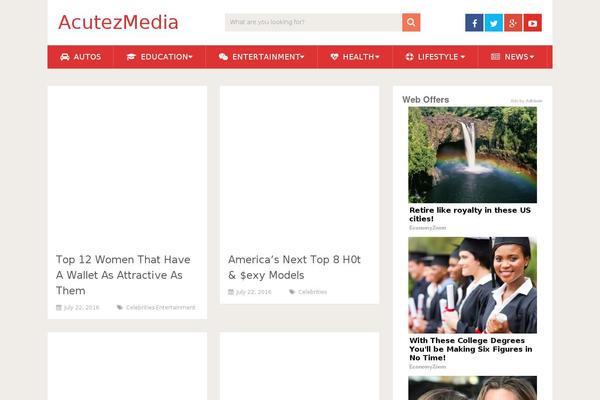Viewport: 600px width, 400px height.
Task: Expand the Education menu dropdown arrow
Action: tap(190, 57)
